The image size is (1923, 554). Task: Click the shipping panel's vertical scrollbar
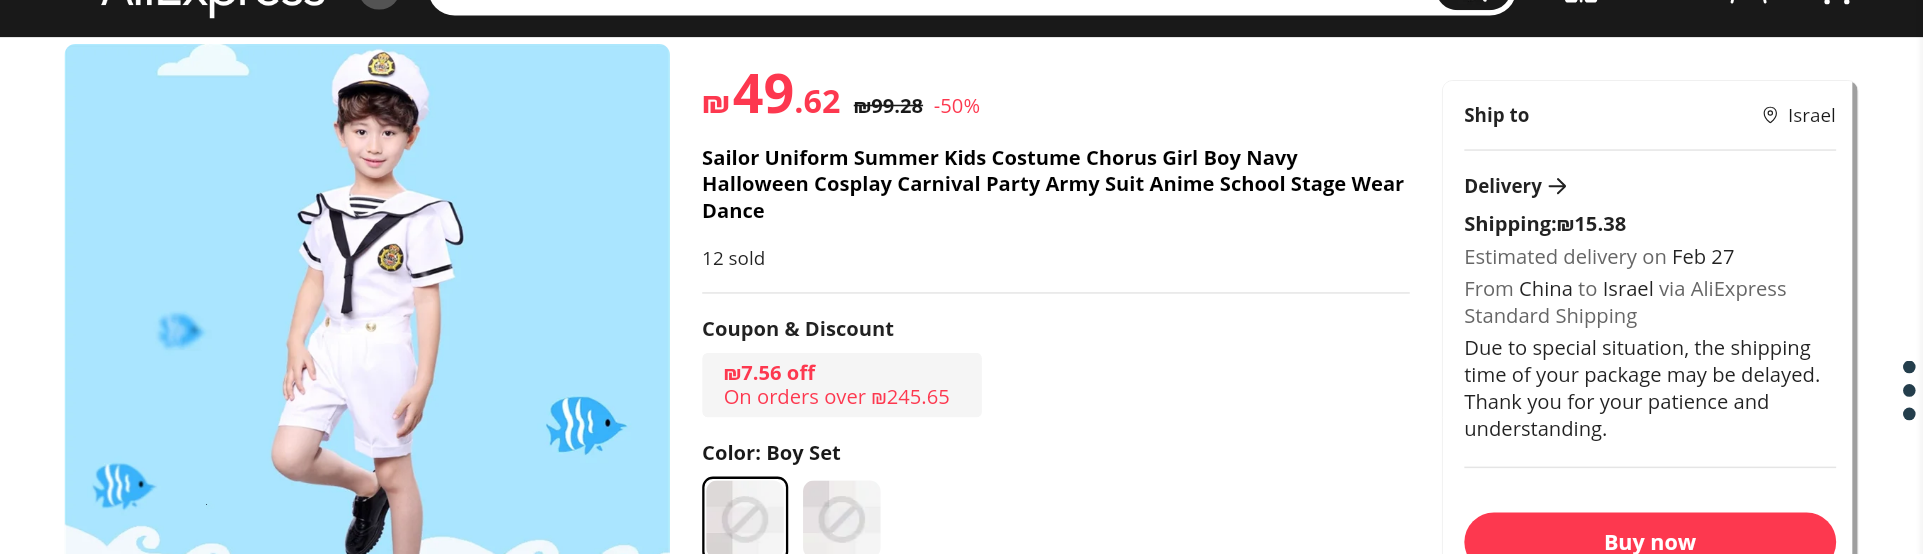pos(1854,300)
